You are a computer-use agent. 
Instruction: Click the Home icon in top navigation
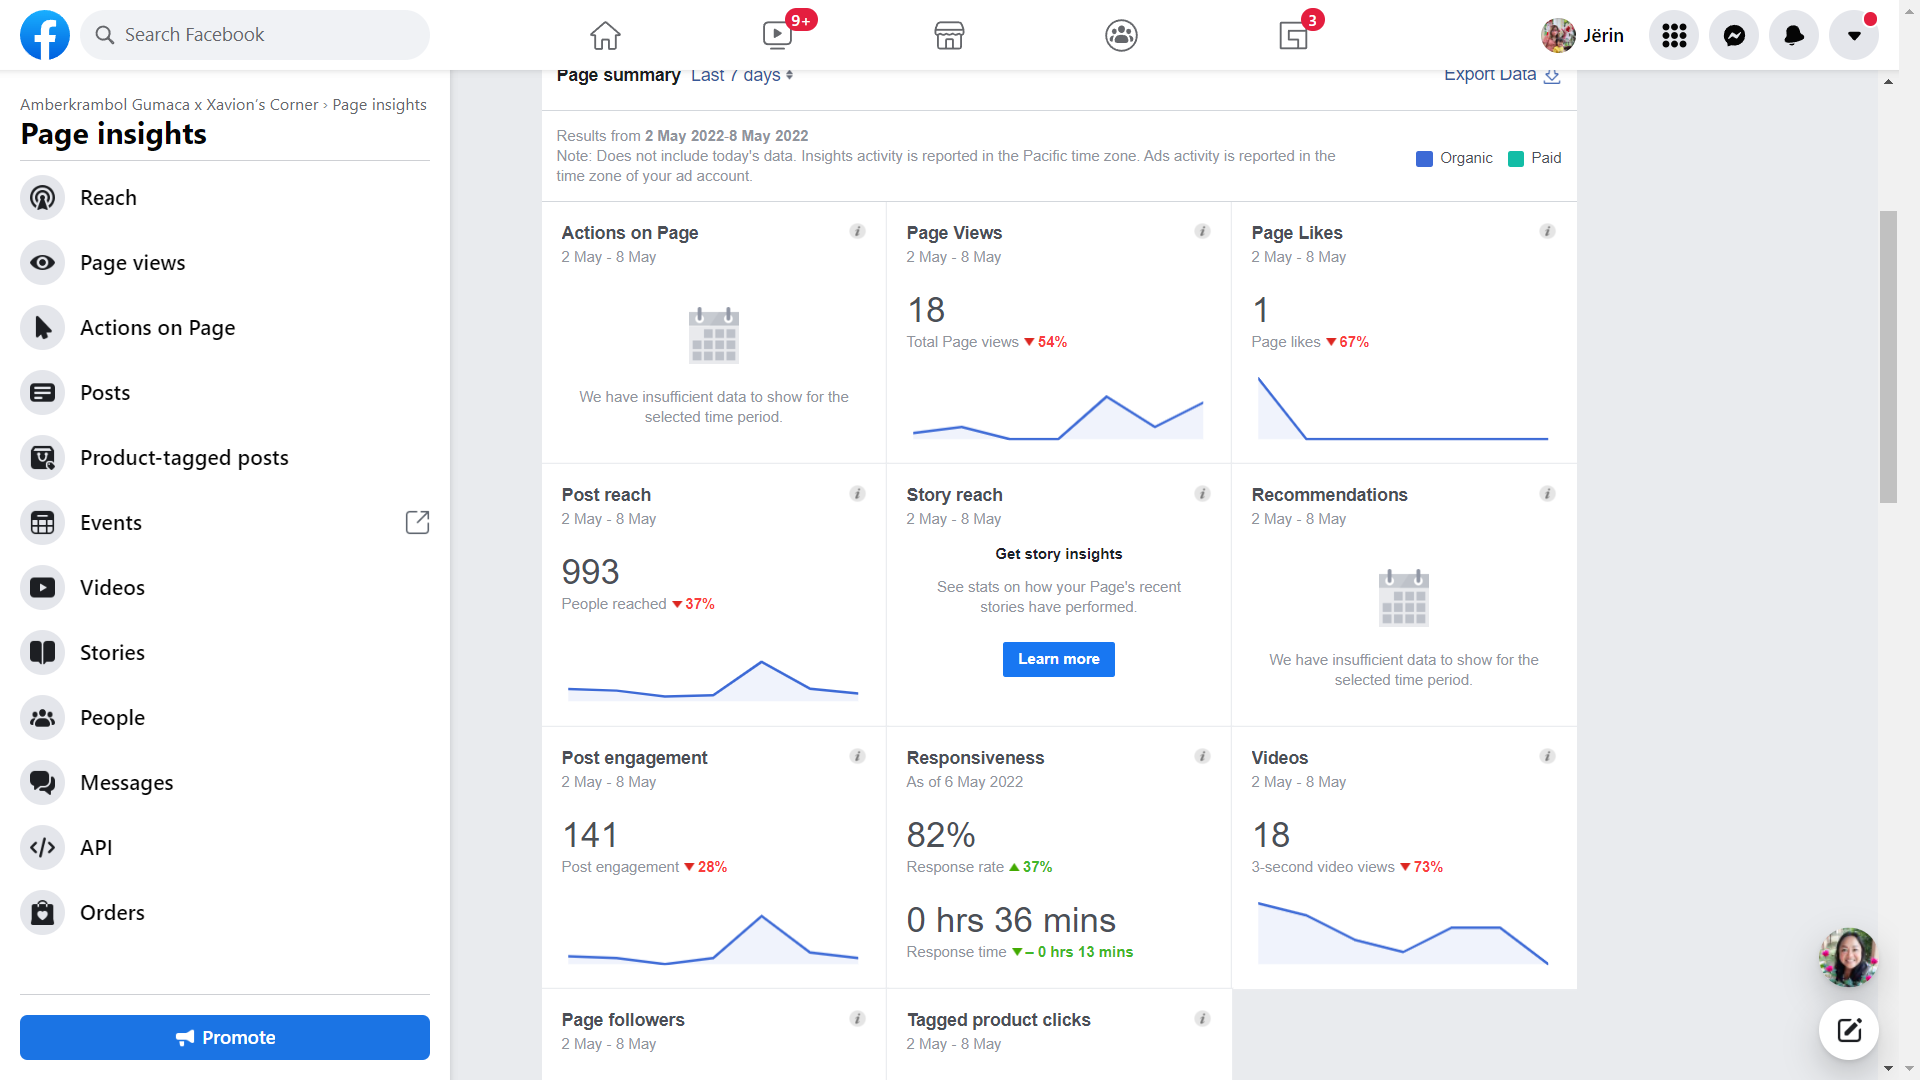point(605,35)
